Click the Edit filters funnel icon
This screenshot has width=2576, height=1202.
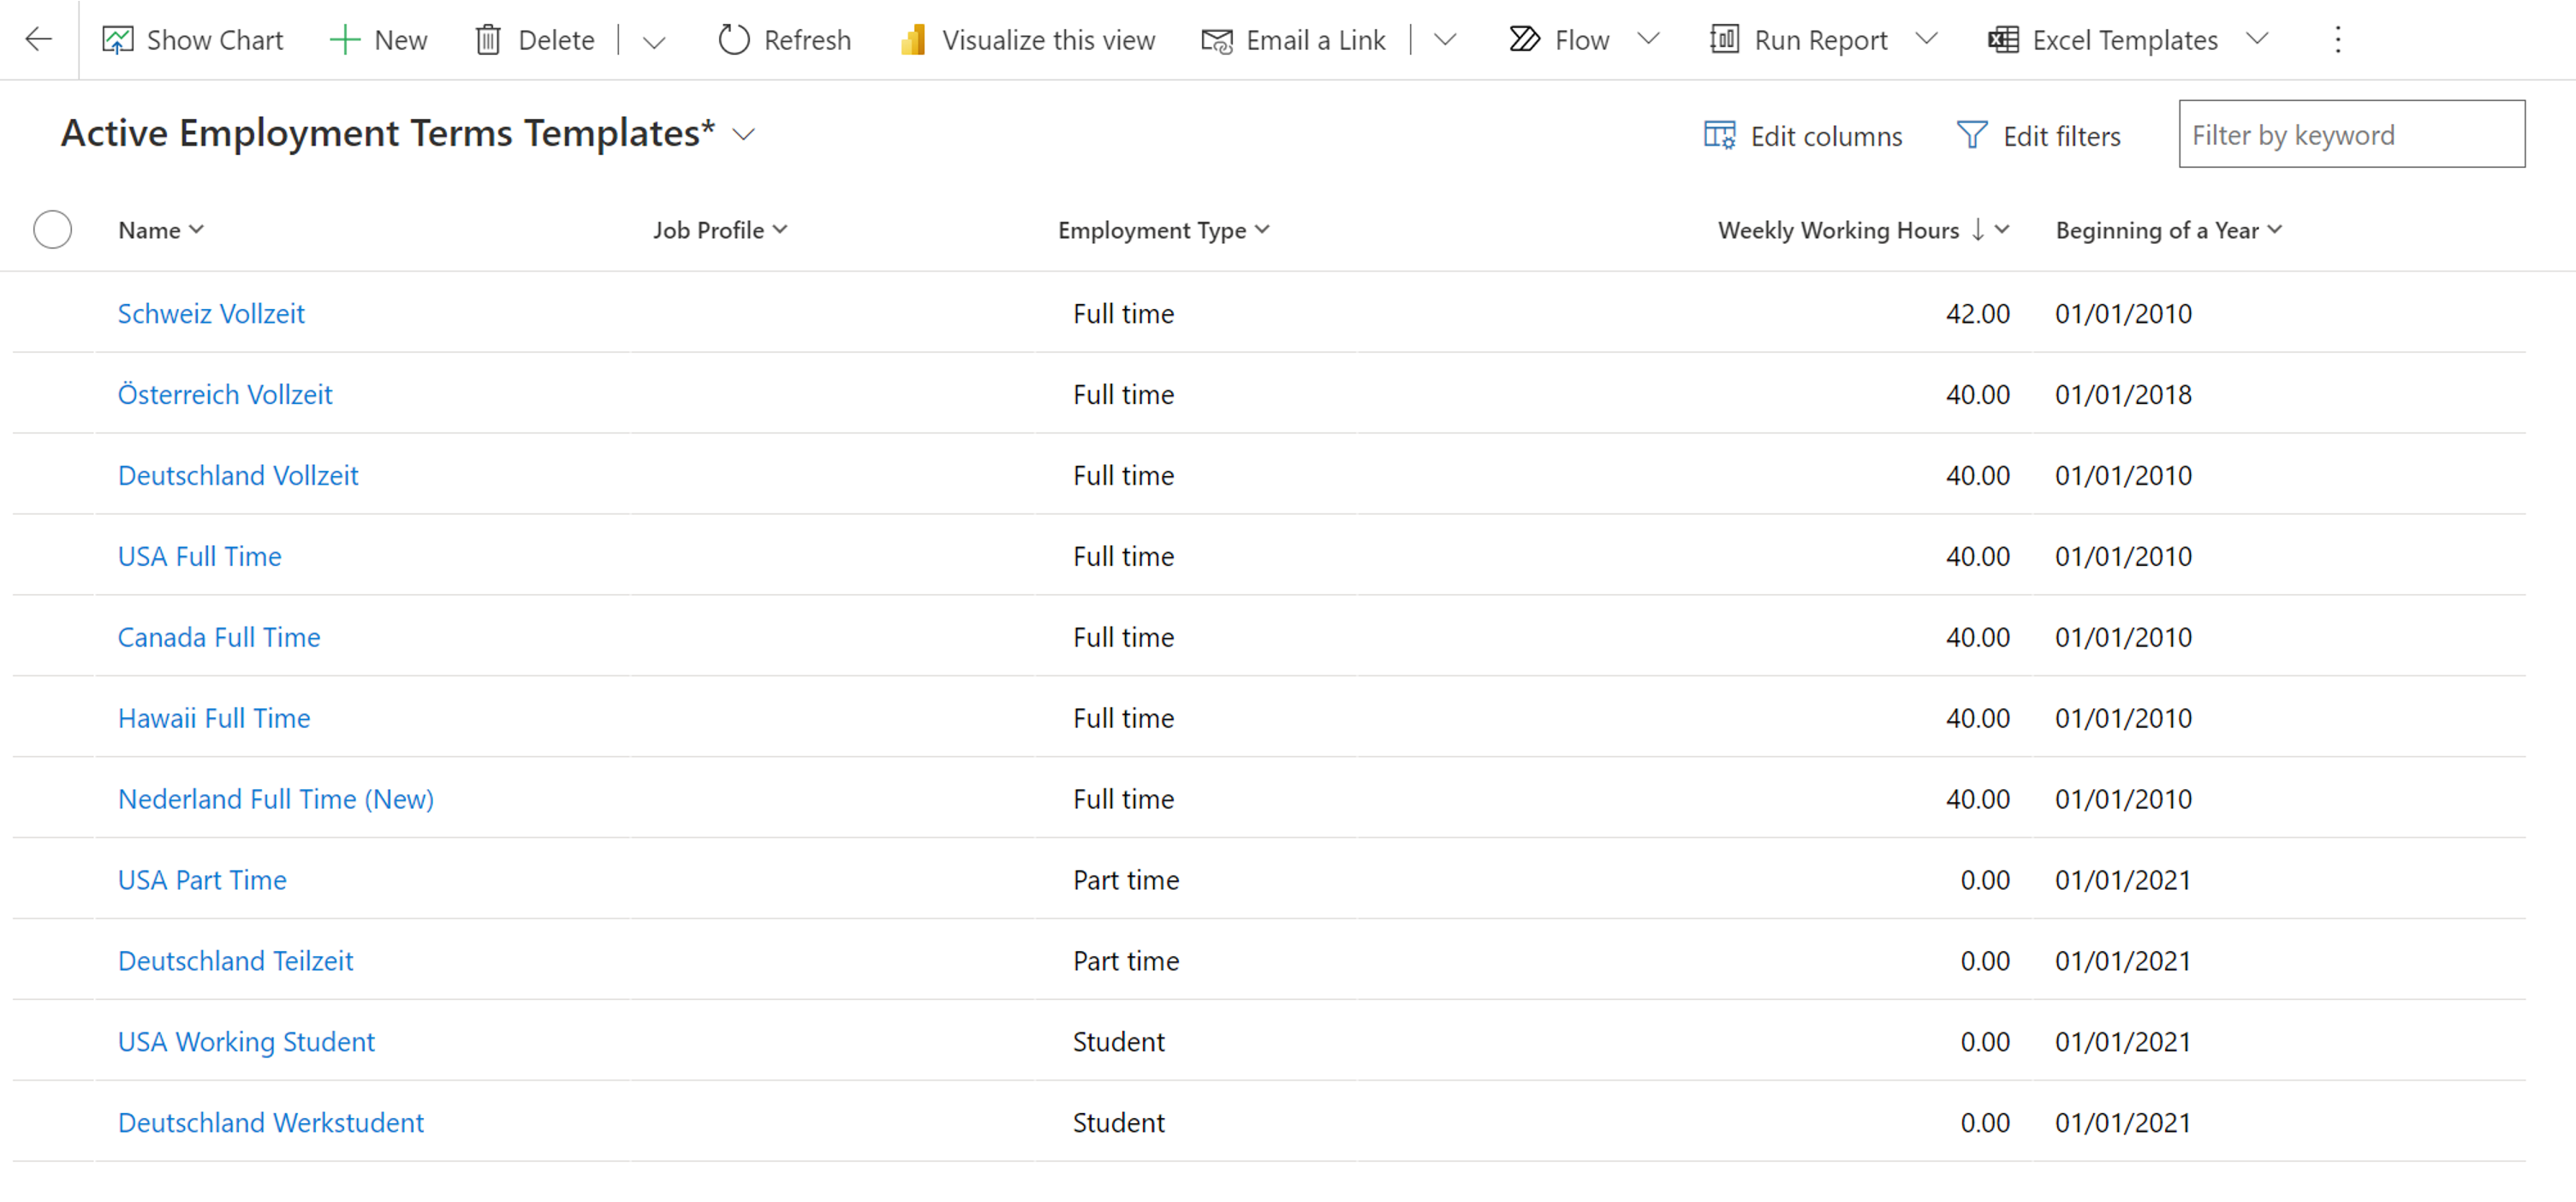coord(1971,135)
